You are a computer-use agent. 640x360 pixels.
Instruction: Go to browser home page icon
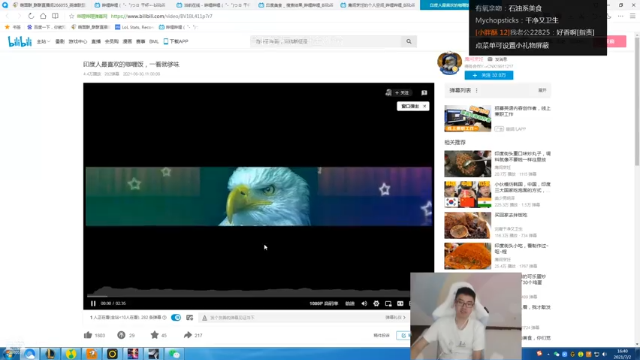coord(43,16)
